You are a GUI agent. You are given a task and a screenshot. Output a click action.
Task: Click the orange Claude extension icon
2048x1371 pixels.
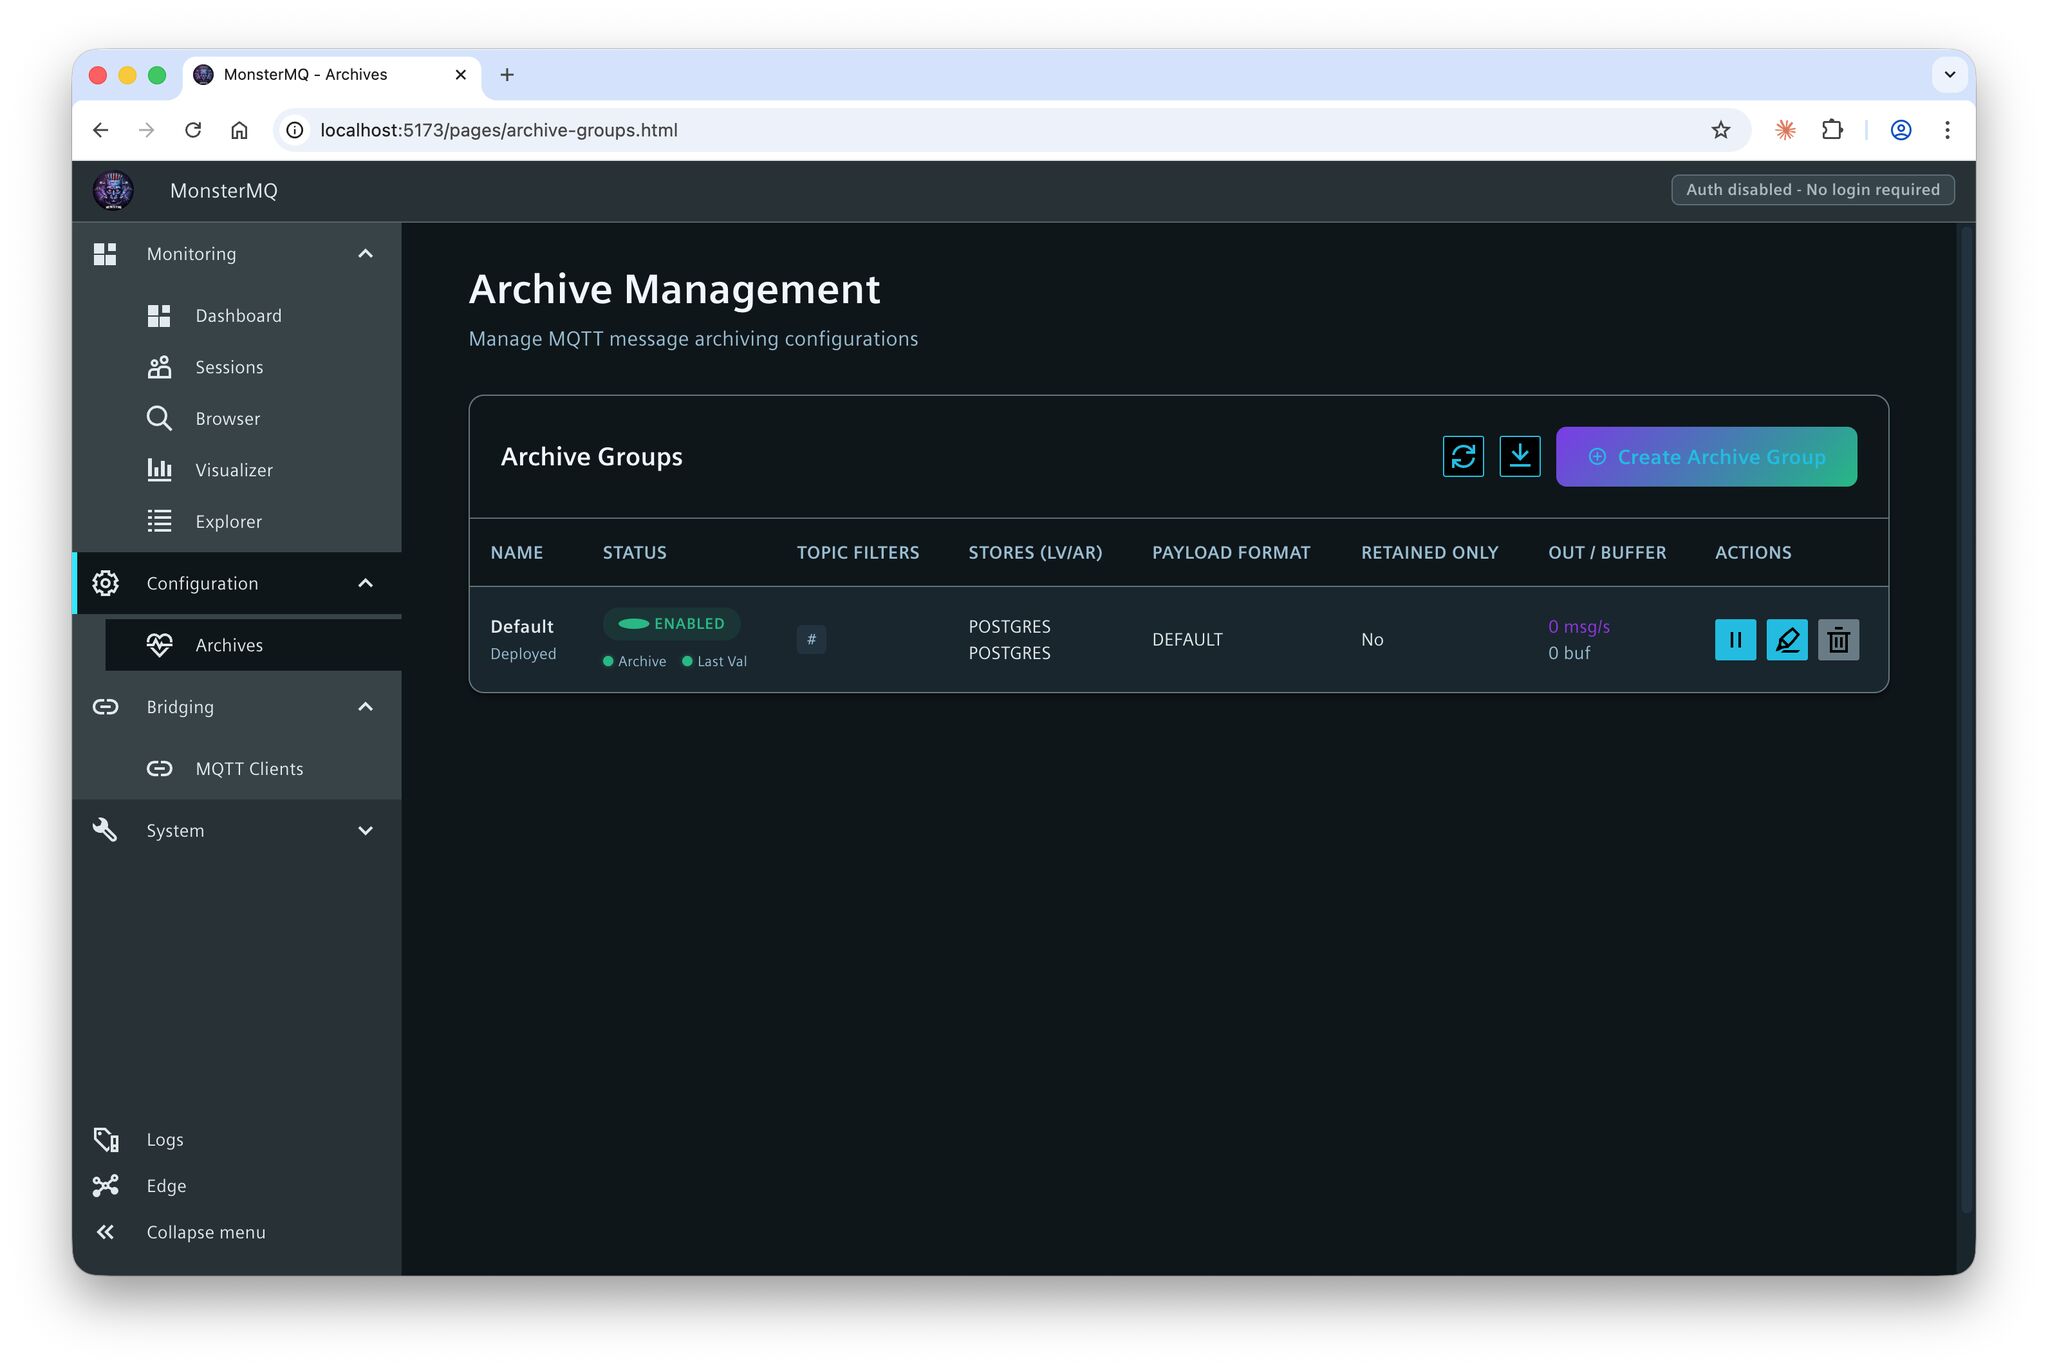pos(1785,130)
